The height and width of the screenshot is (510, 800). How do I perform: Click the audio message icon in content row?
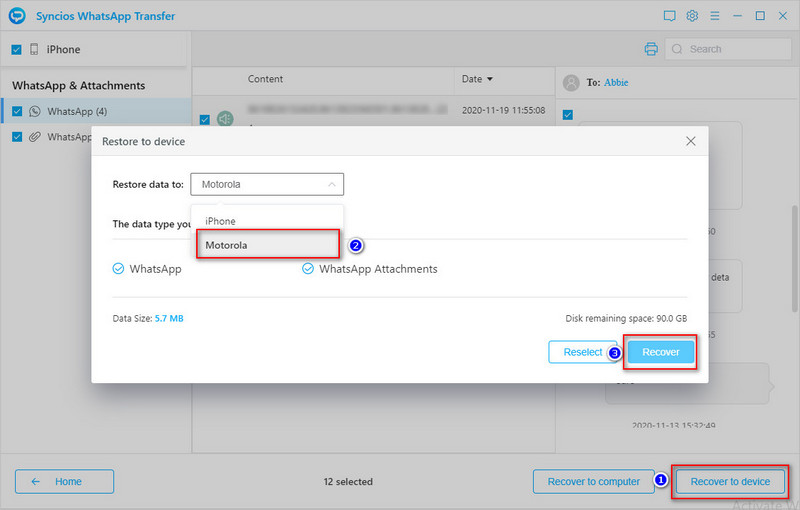(225, 119)
